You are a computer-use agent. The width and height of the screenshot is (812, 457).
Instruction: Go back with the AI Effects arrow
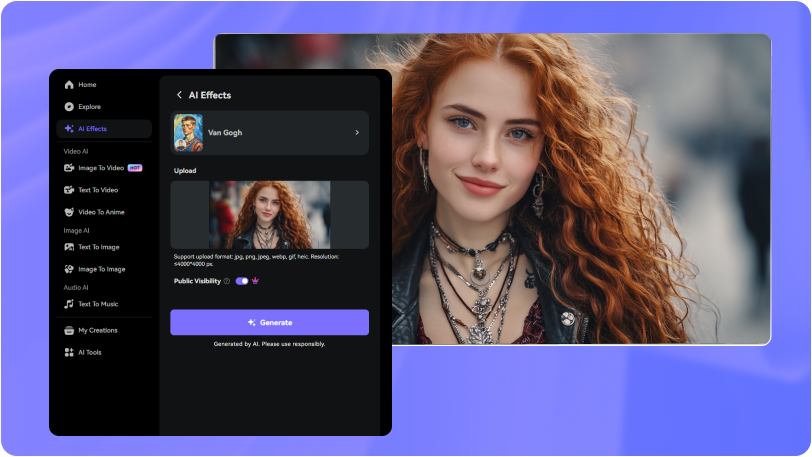(x=179, y=95)
